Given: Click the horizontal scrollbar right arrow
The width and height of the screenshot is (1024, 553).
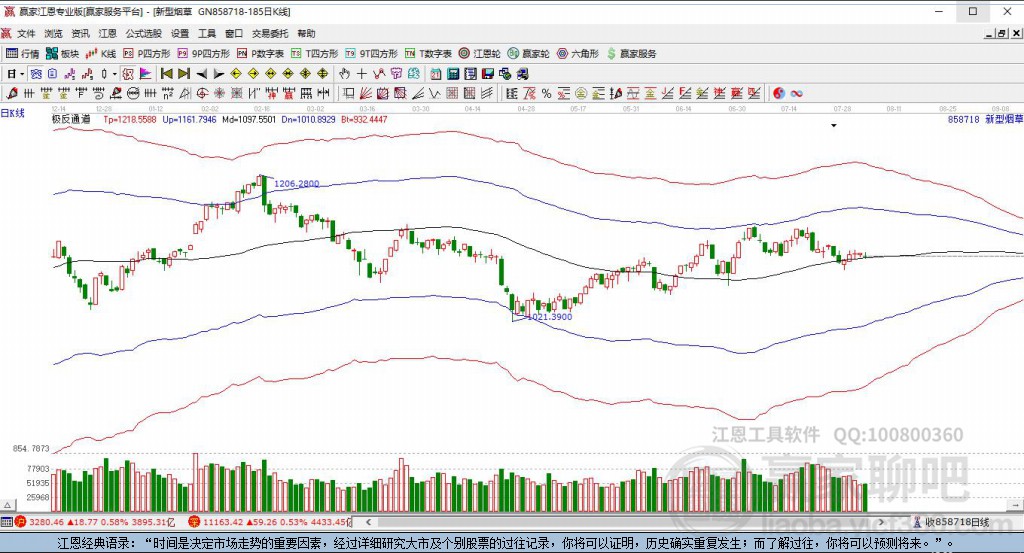Looking at the screenshot, I should tap(881, 522).
